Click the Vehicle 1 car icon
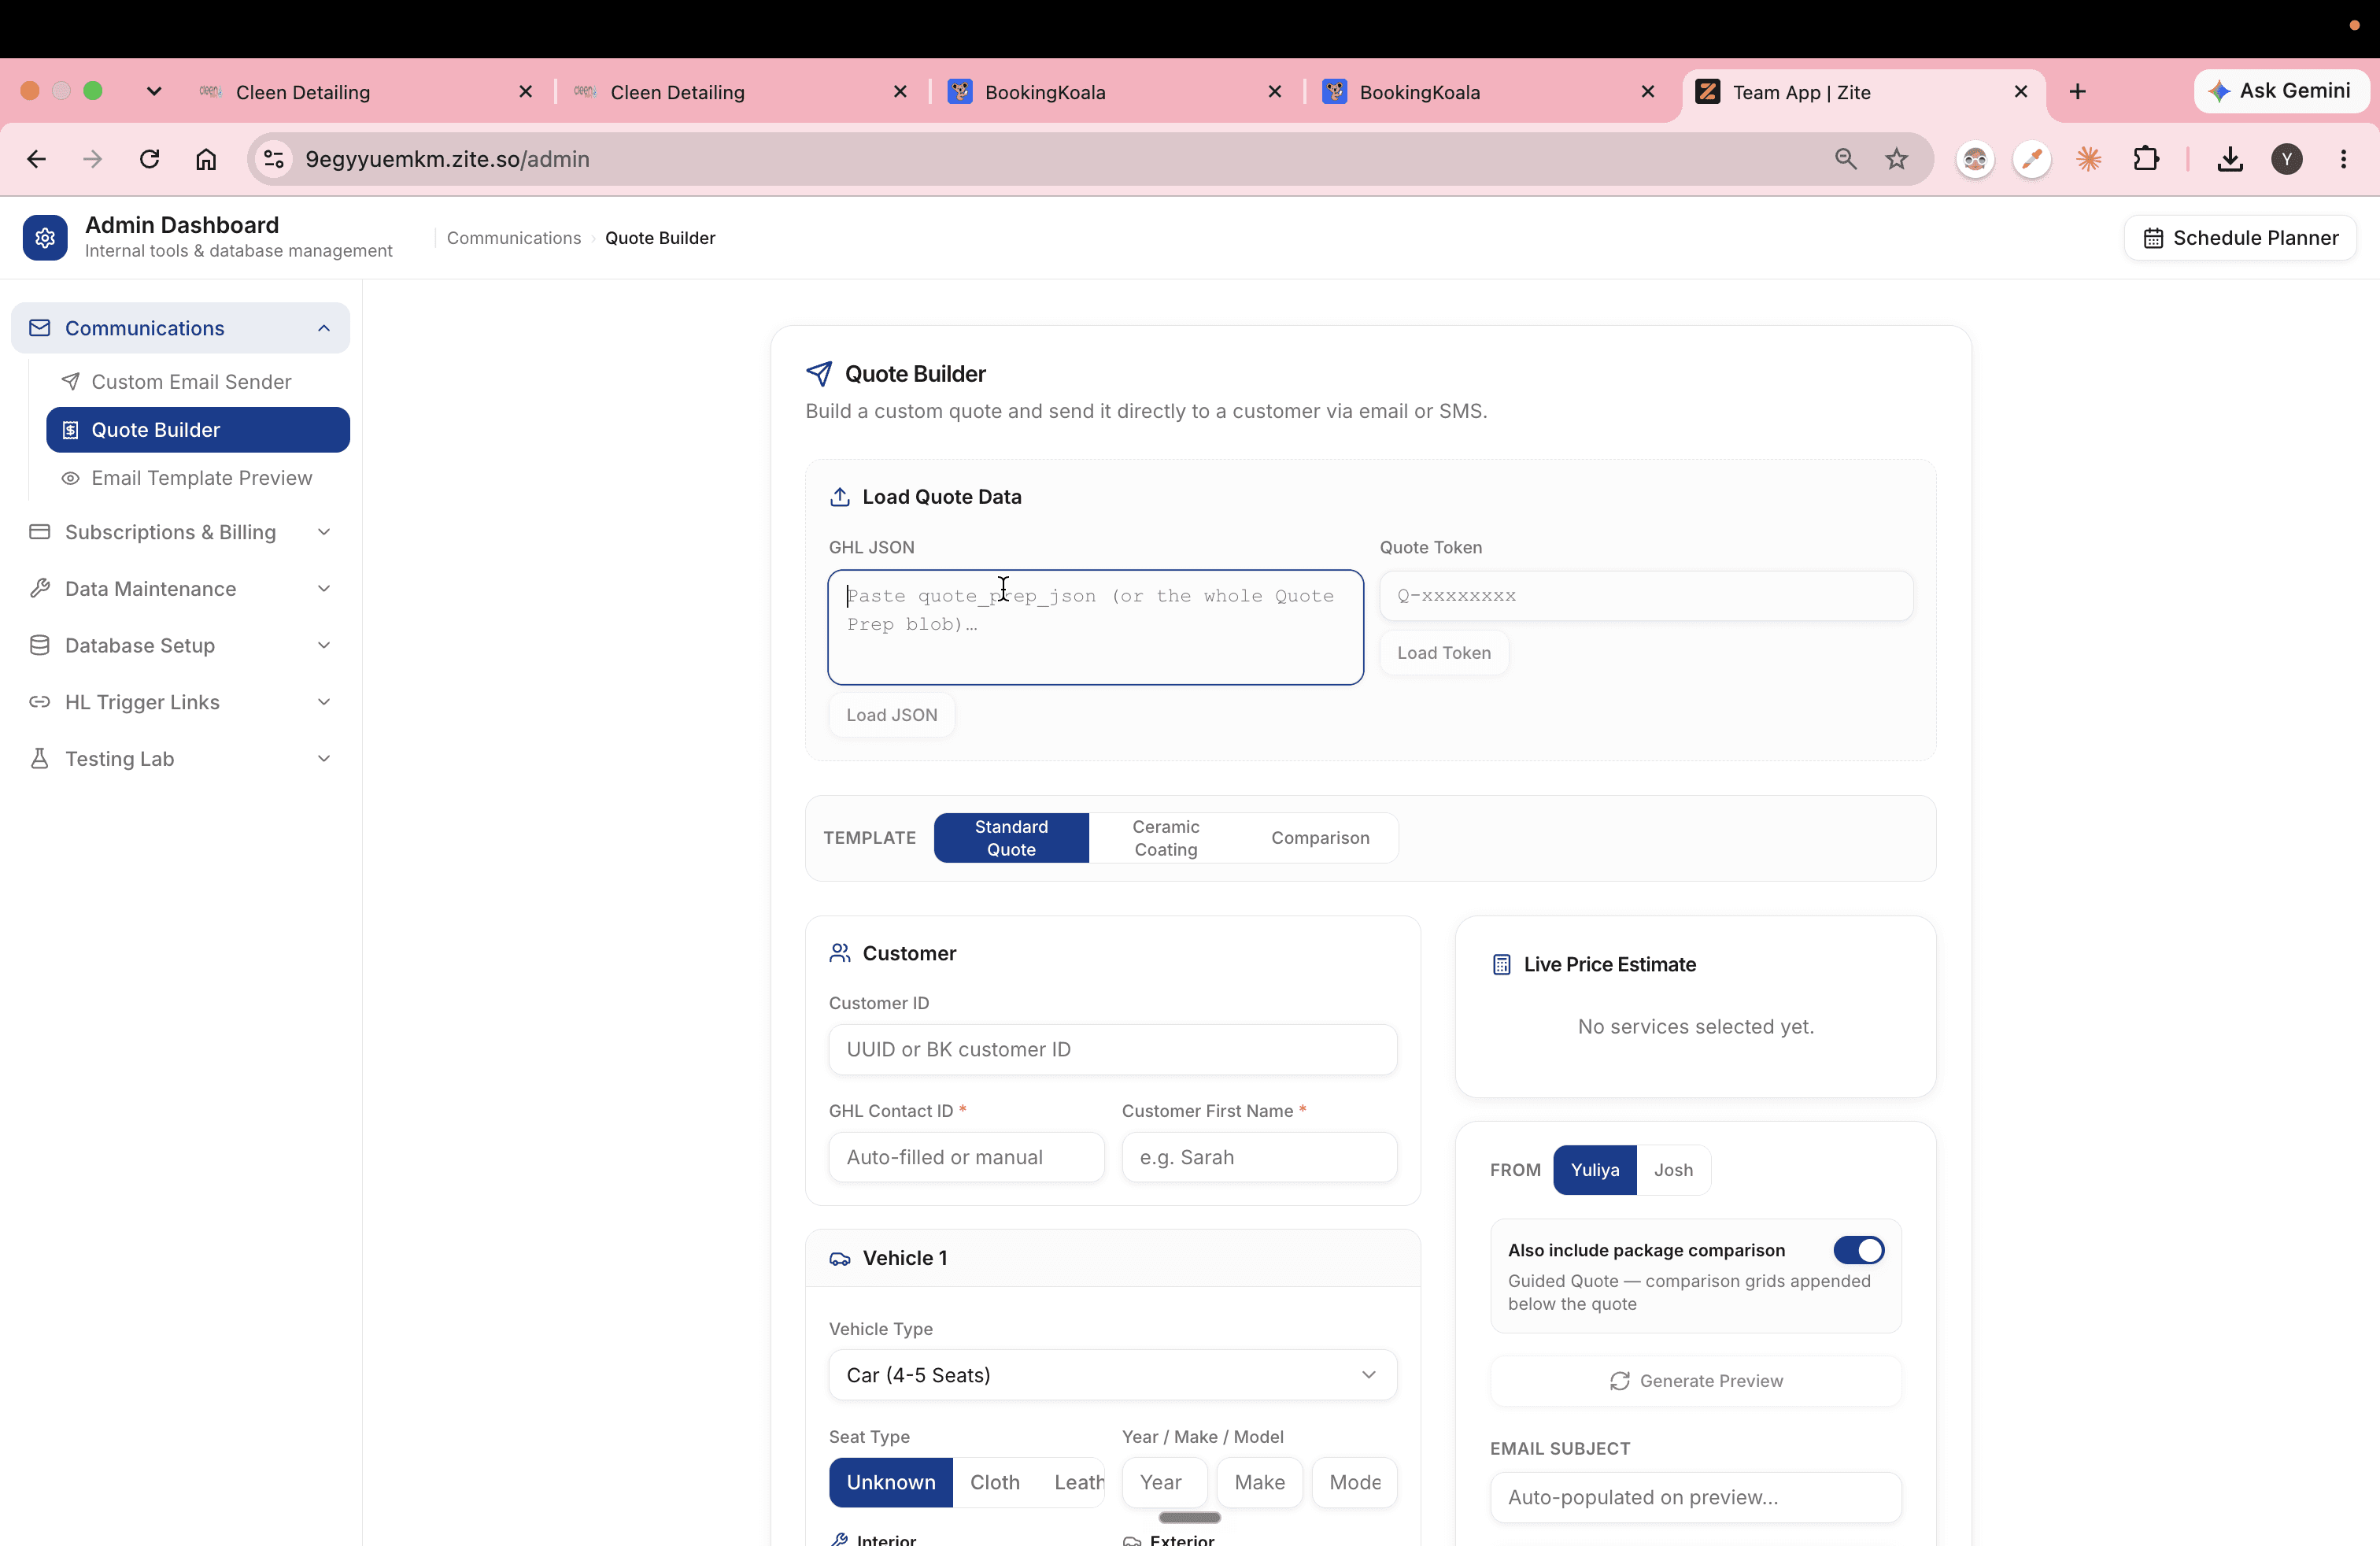The width and height of the screenshot is (2380, 1546). pos(840,1259)
